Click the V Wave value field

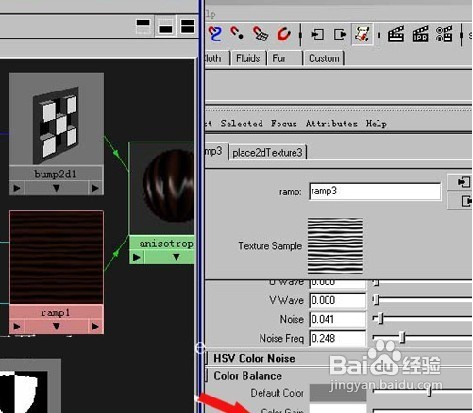pyautogui.click(x=338, y=300)
